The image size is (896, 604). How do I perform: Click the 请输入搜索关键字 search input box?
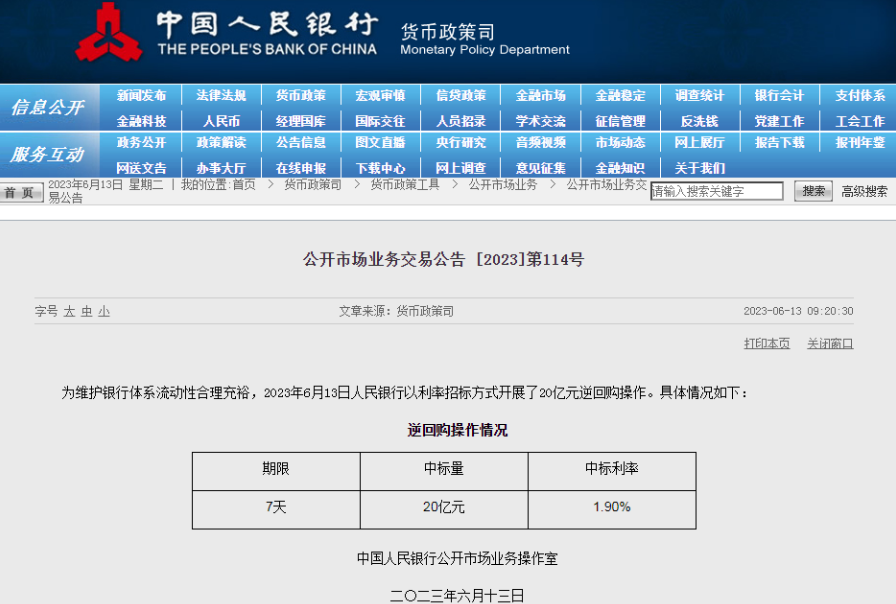tap(718, 190)
